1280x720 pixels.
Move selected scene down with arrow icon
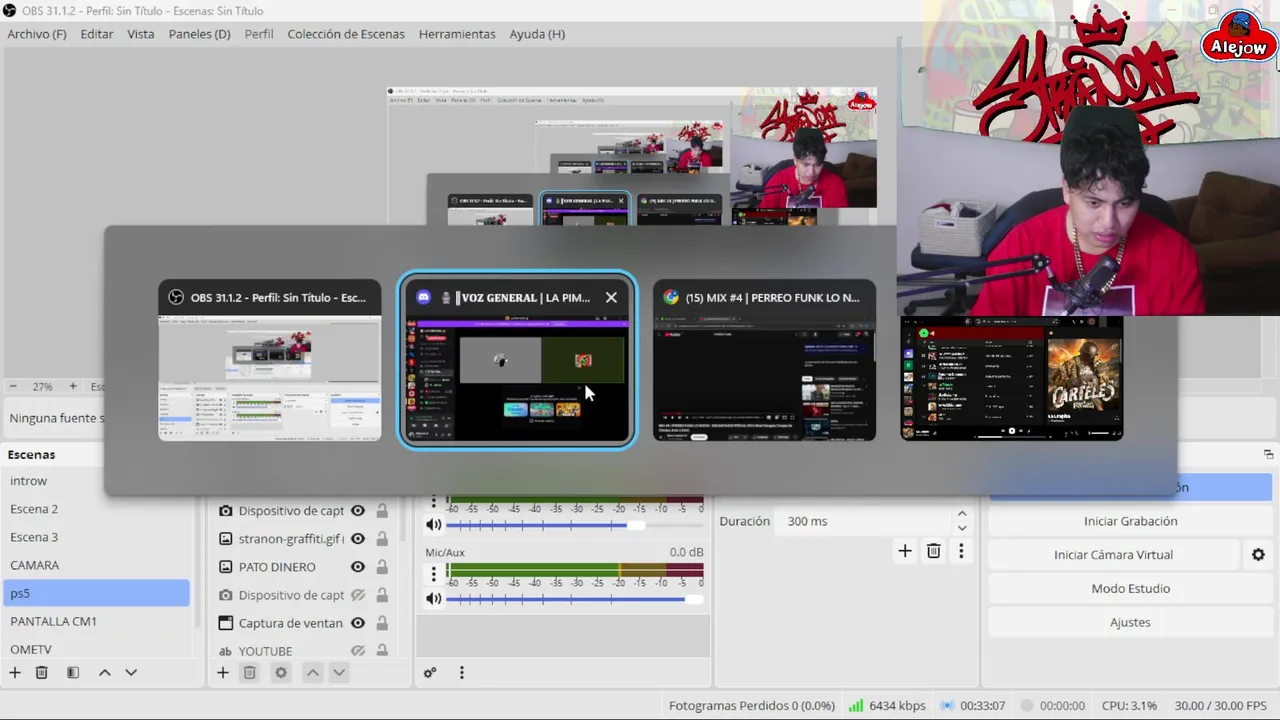click(x=130, y=673)
